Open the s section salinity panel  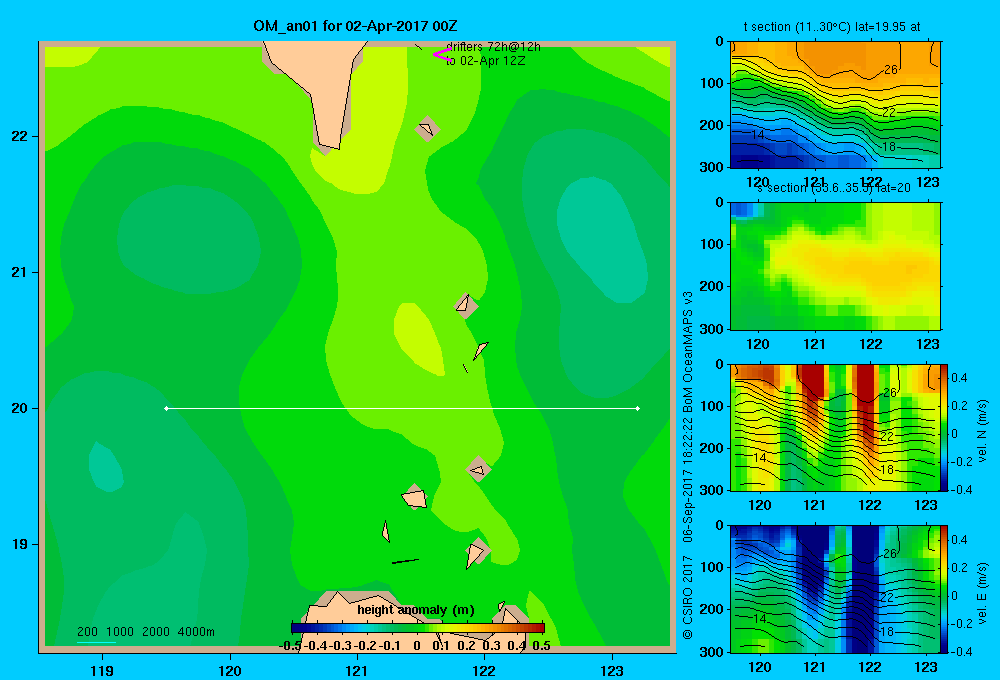pos(835,266)
